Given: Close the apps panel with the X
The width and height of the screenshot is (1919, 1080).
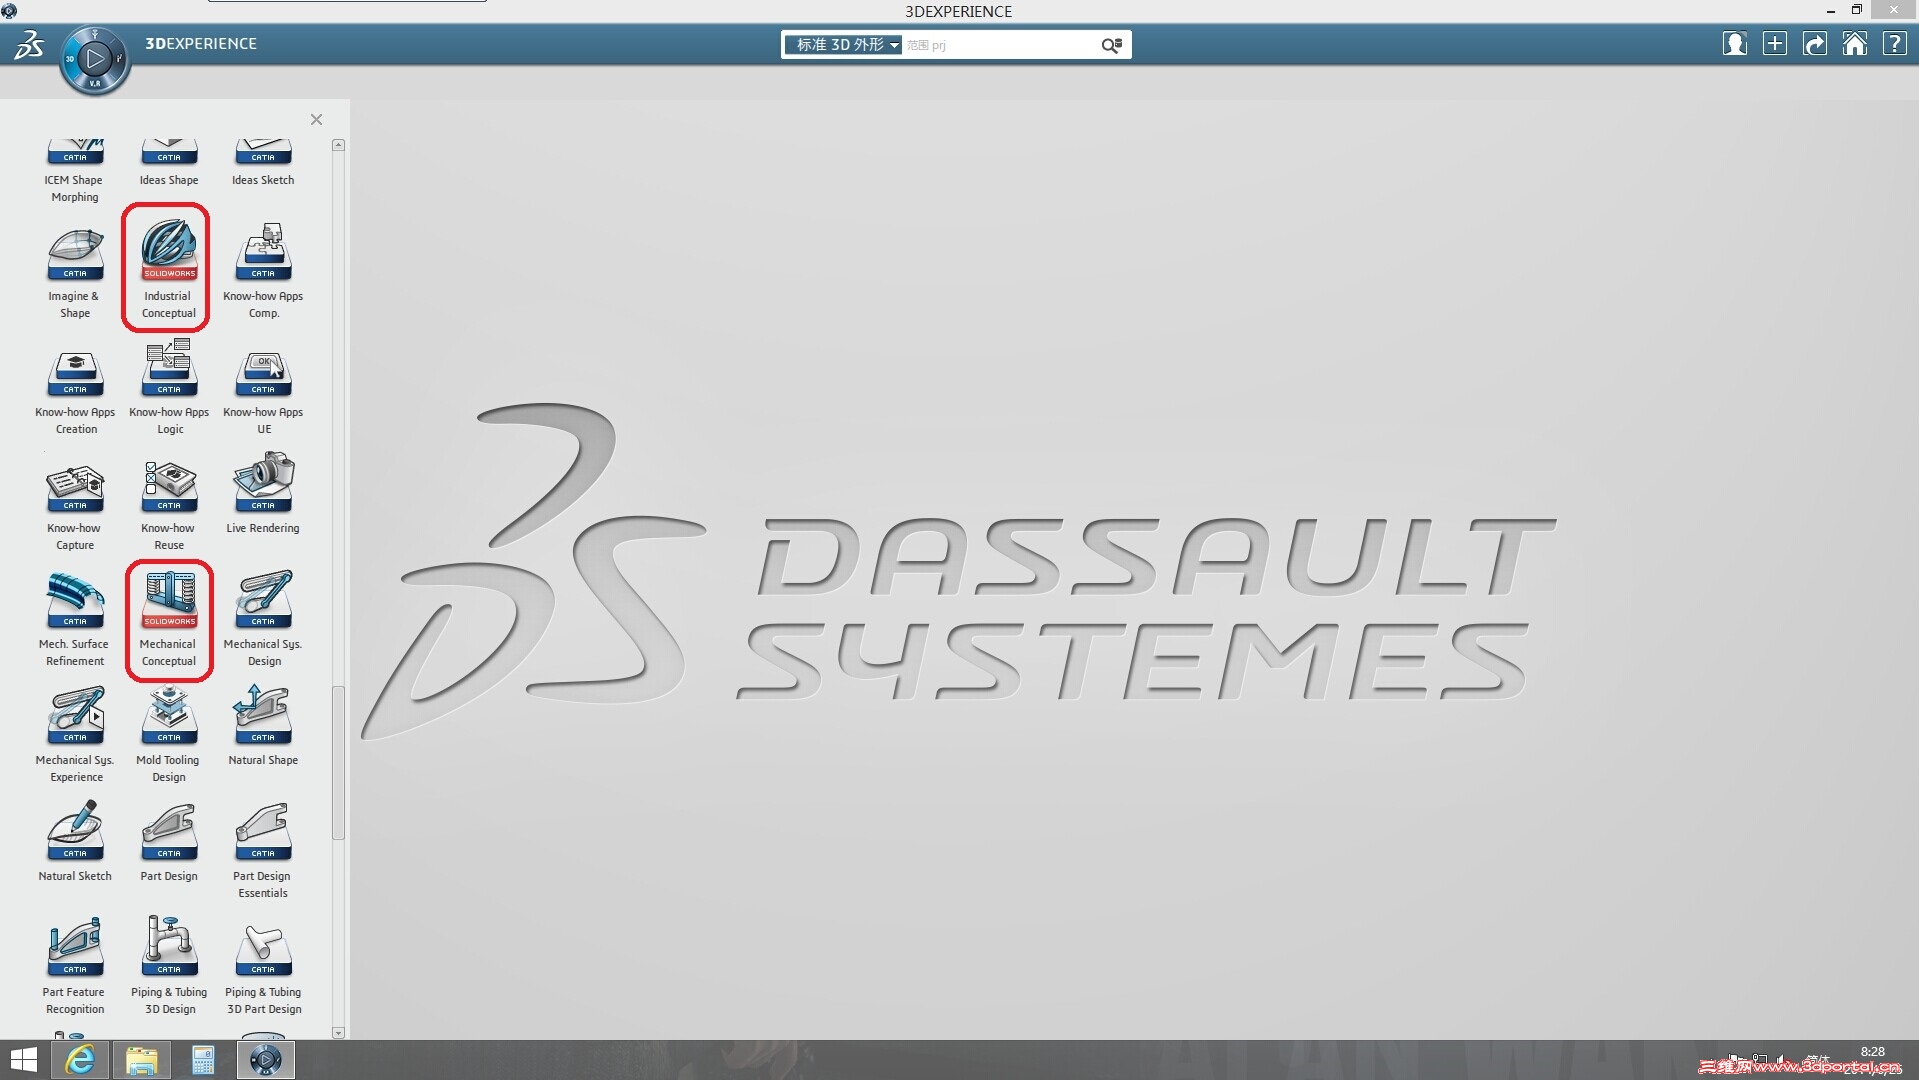Looking at the screenshot, I should click(x=316, y=120).
